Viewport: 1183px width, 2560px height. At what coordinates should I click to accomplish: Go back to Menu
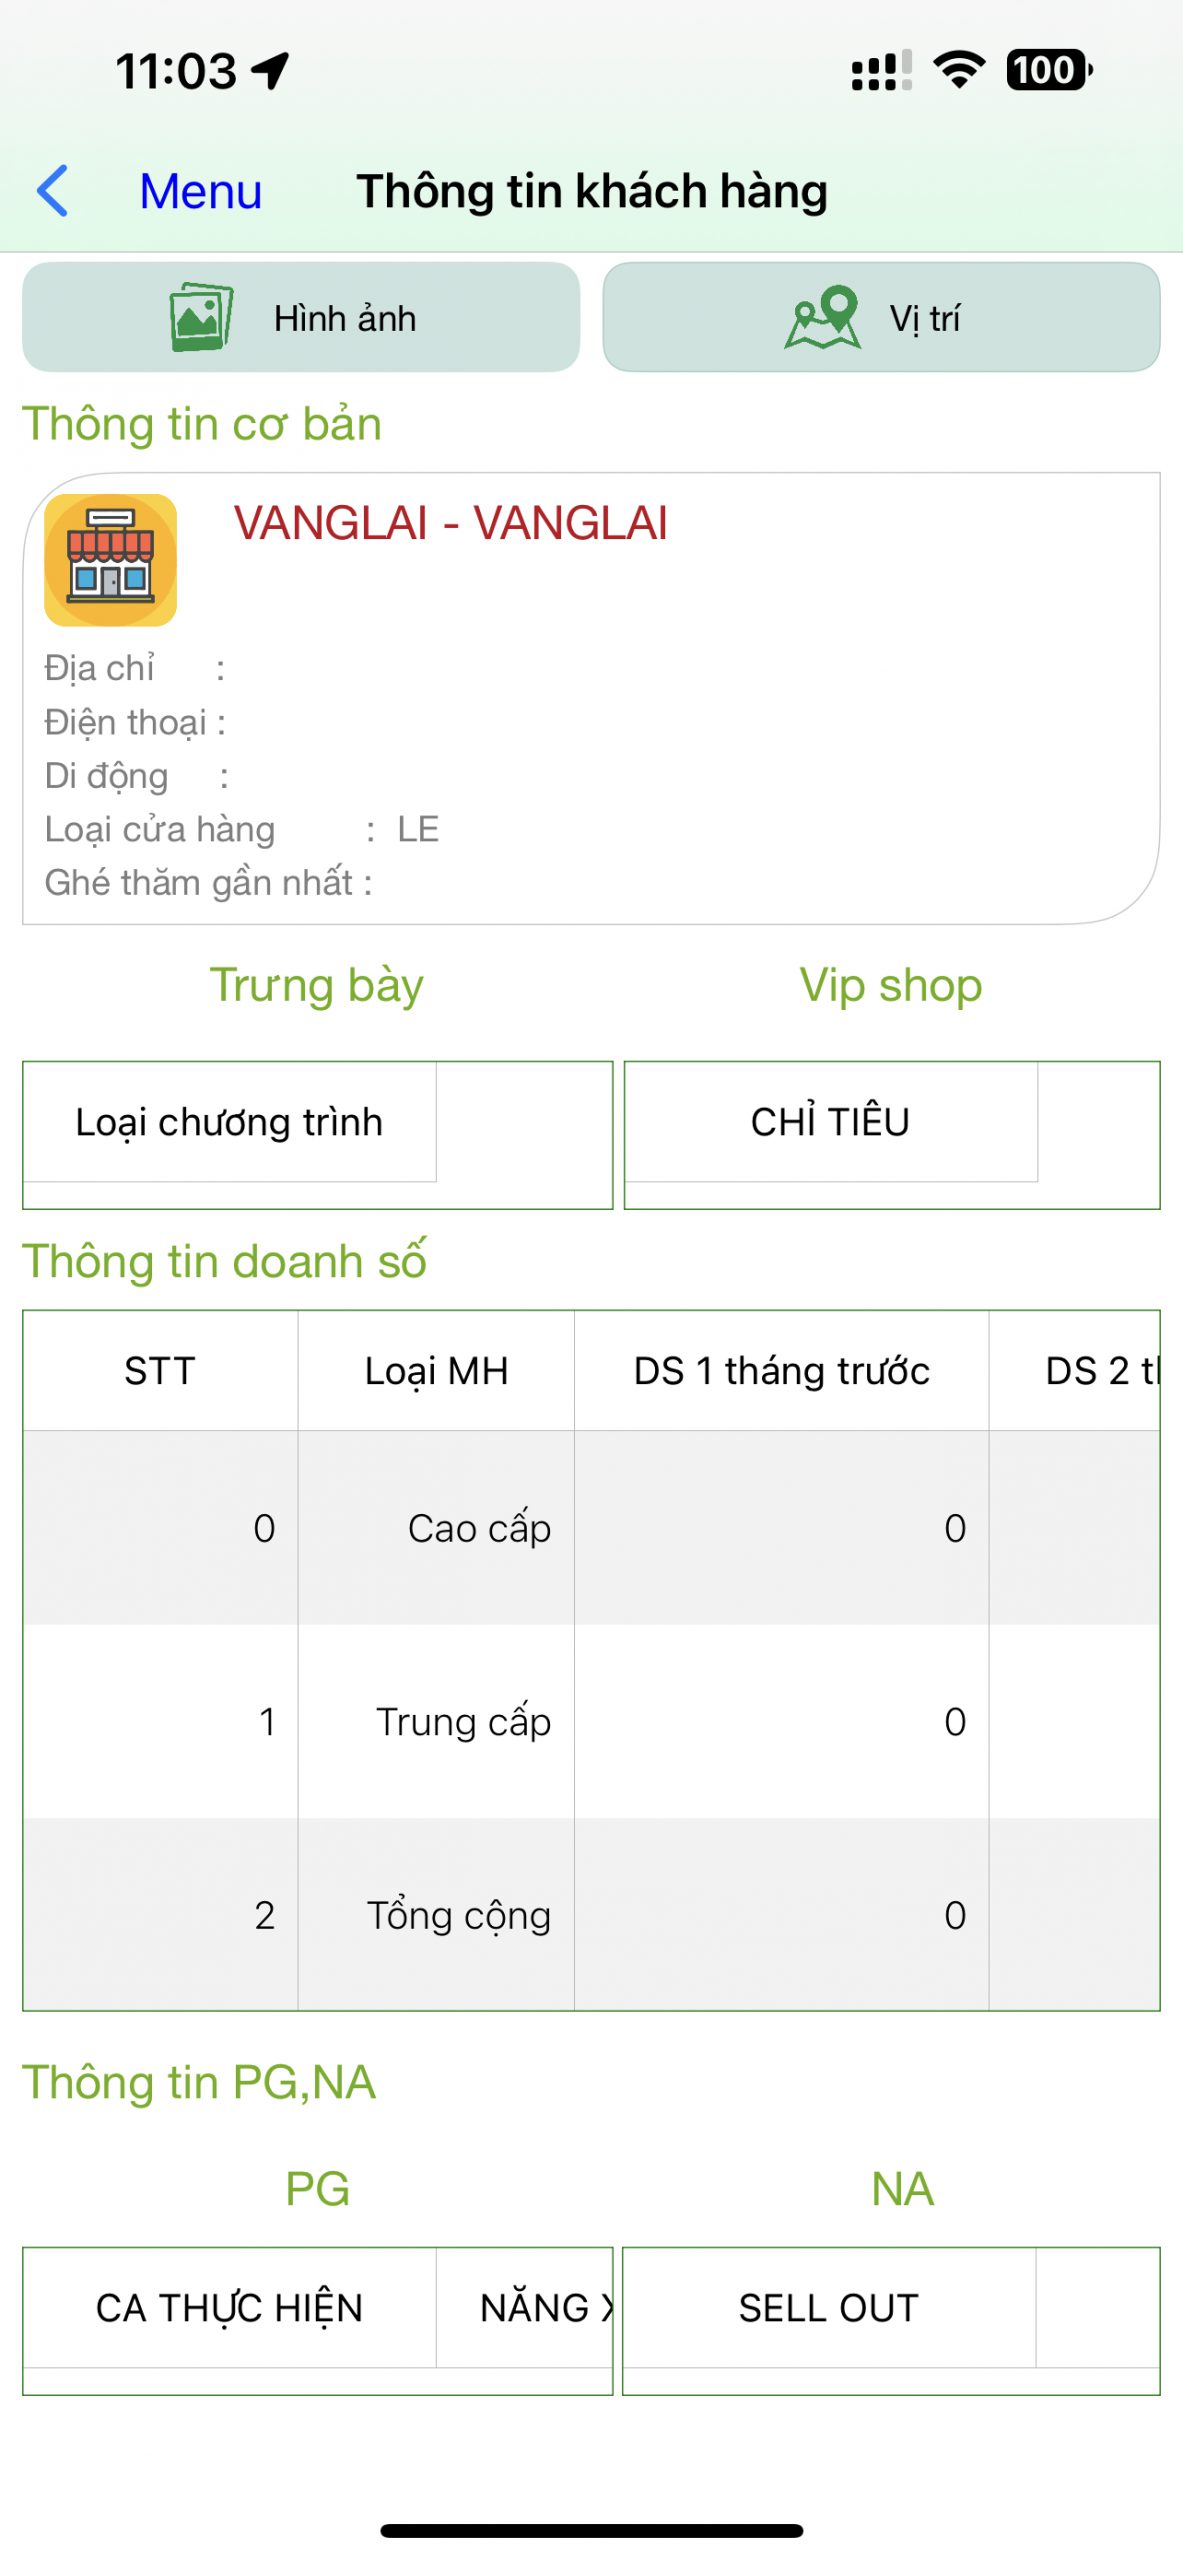[200, 190]
